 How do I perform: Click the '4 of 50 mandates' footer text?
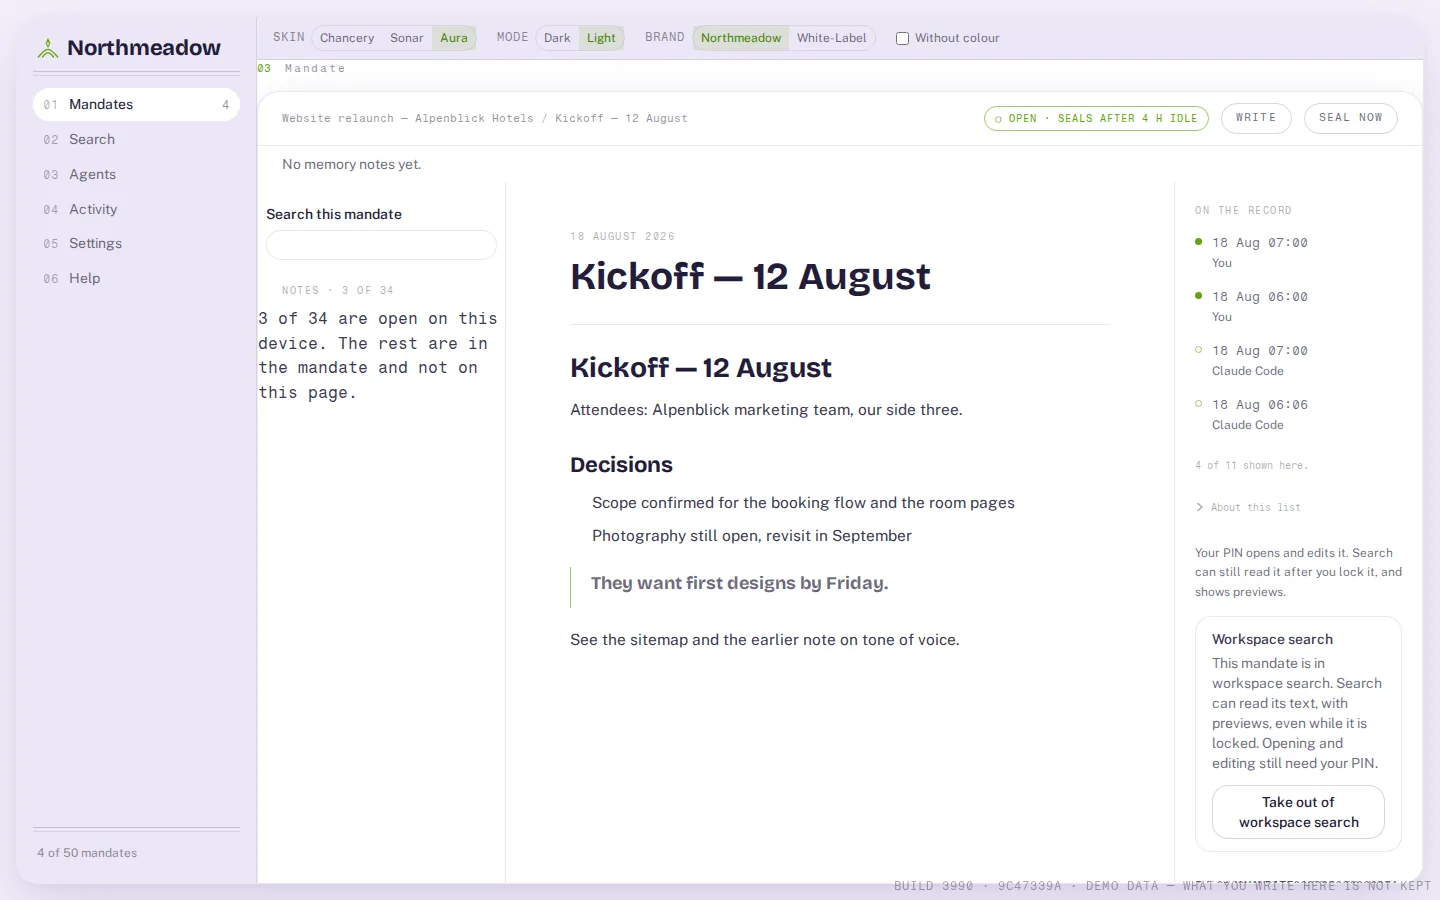point(87,853)
